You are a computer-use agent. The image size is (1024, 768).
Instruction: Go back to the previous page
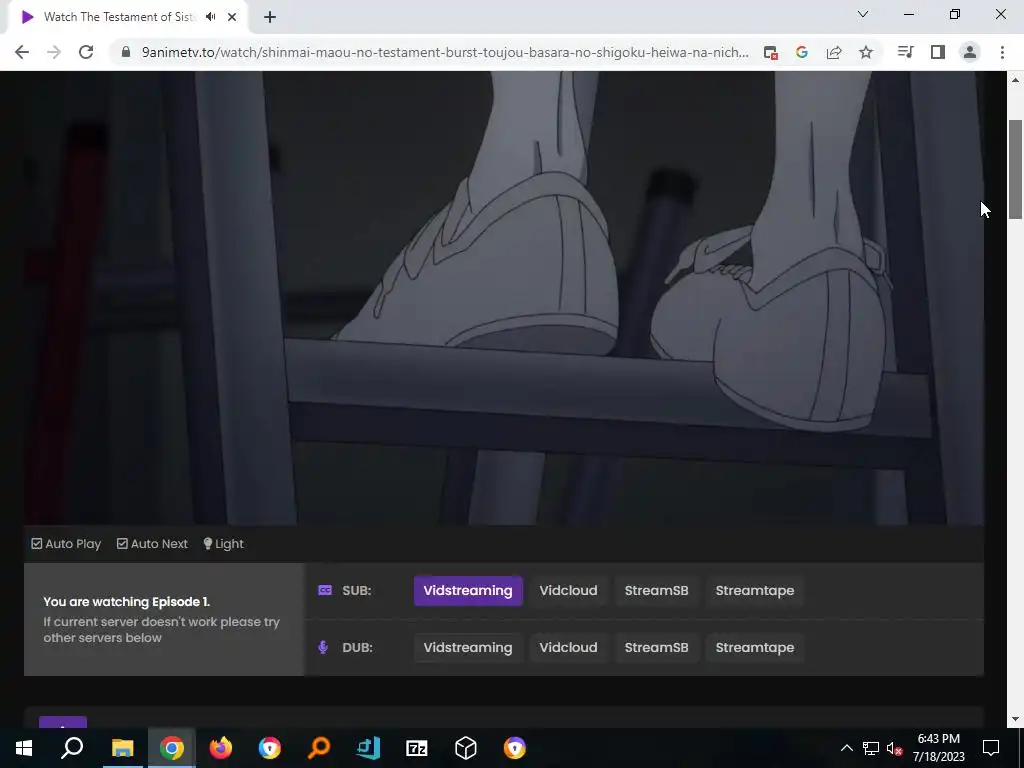click(22, 52)
